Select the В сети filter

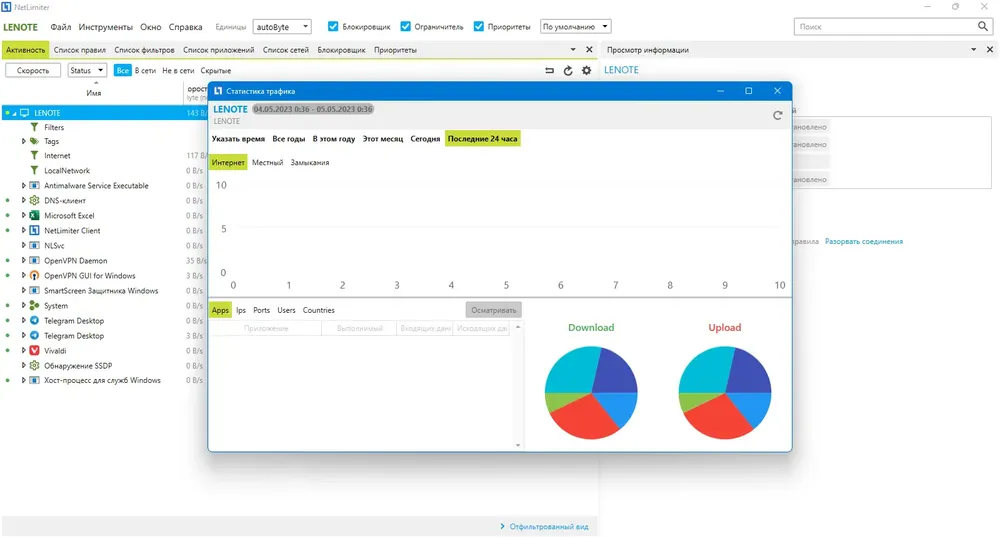click(145, 71)
